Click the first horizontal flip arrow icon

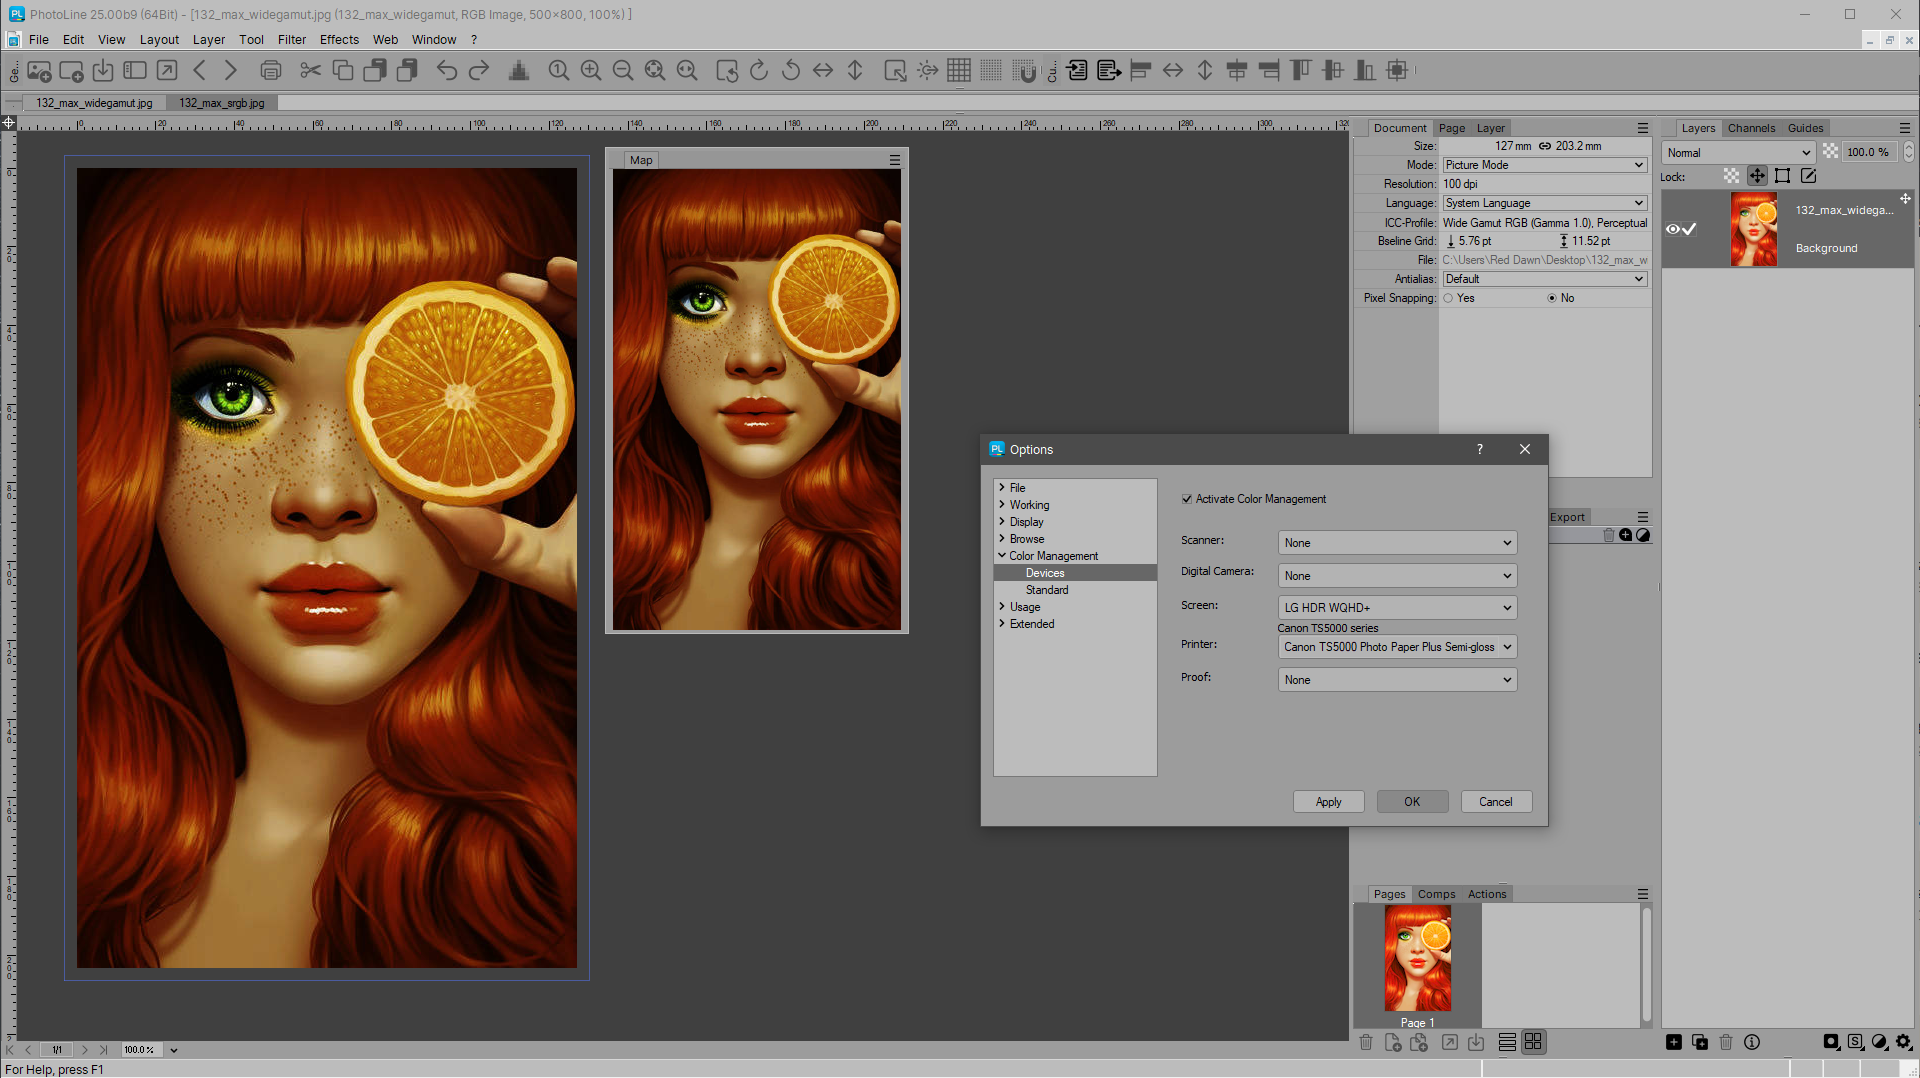[823, 70]
